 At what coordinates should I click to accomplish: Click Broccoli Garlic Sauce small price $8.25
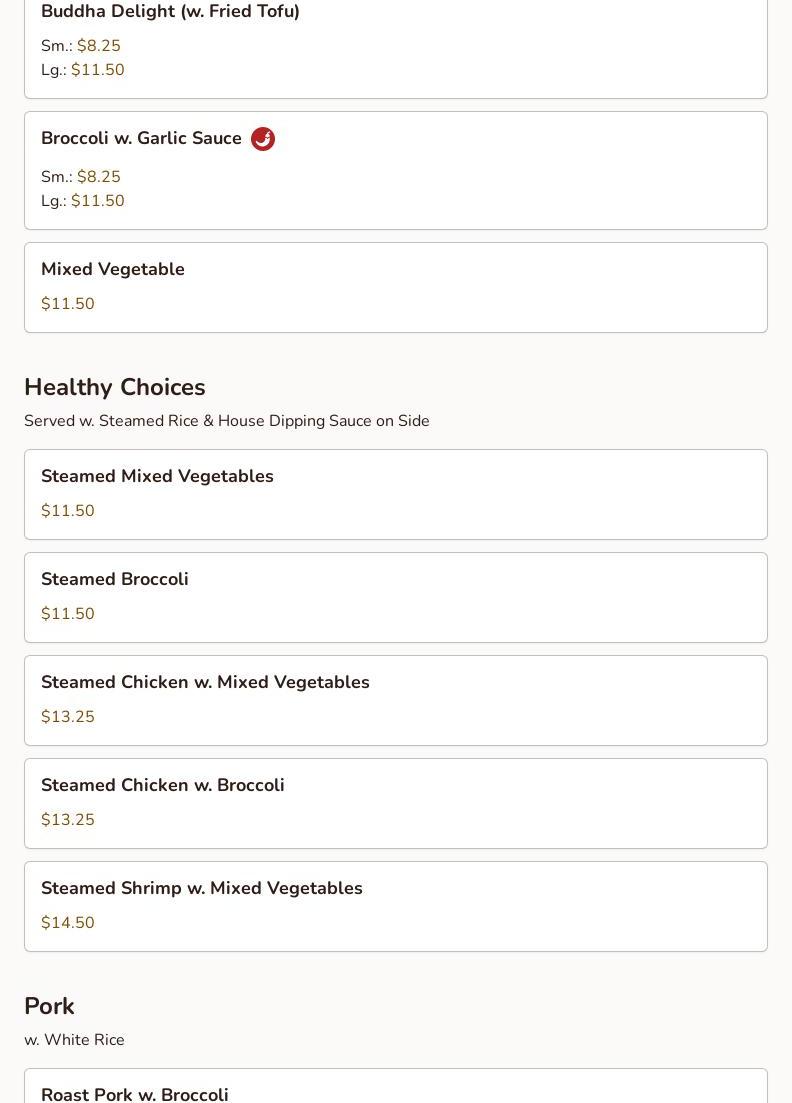(98, 177)
